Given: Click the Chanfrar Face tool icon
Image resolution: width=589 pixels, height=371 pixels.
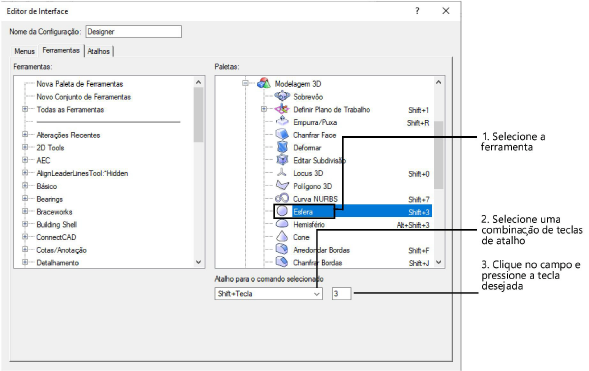Looking at the screenshot, I should tap(282, 134).
